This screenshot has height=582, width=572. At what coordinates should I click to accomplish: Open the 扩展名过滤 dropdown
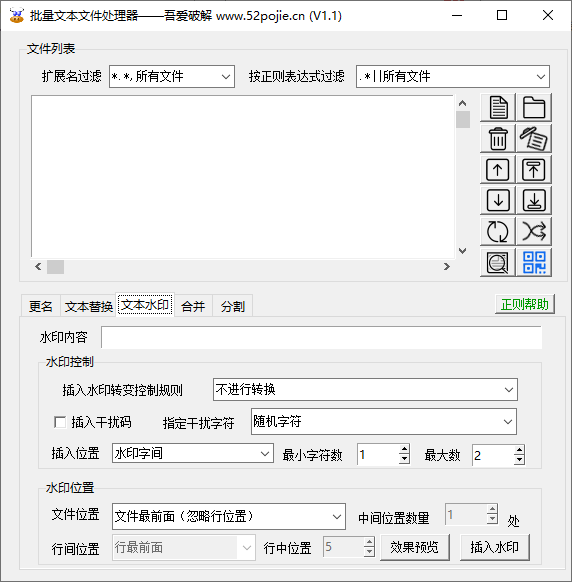click(172, 76)
